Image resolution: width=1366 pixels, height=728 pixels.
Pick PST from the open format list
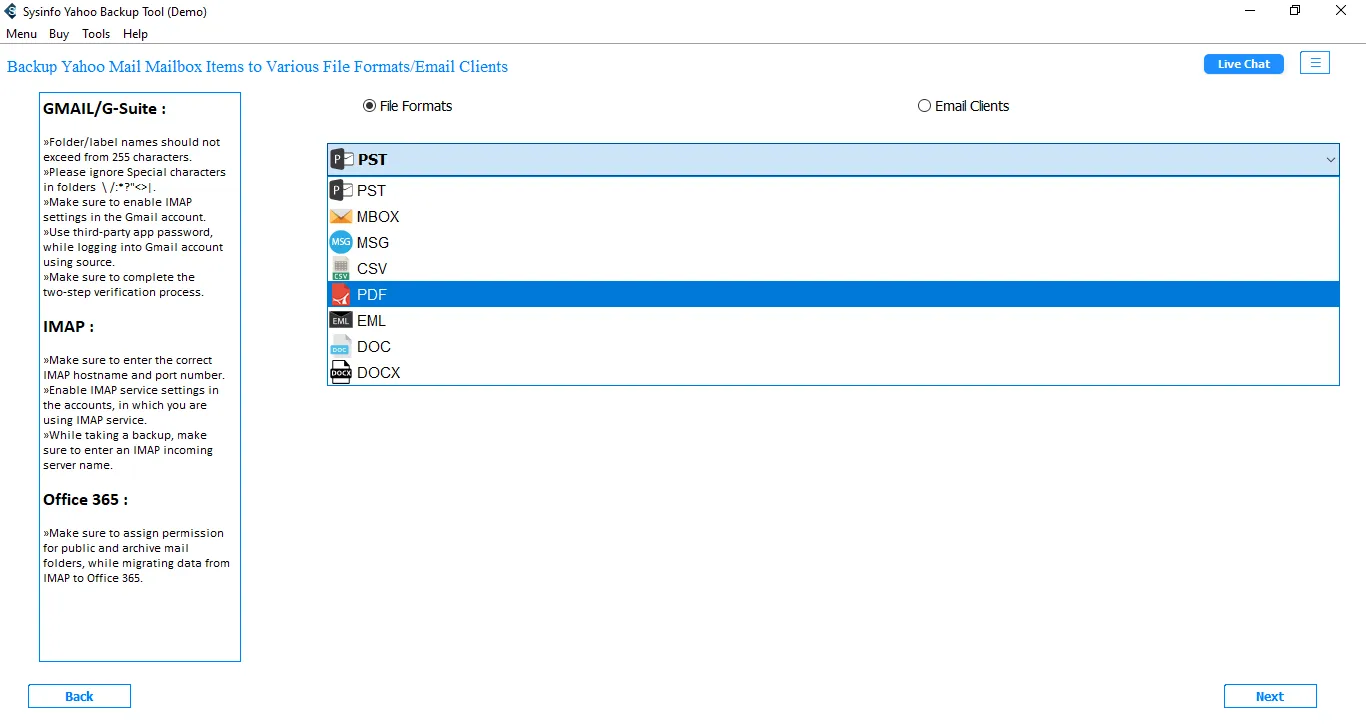point(833,191)
